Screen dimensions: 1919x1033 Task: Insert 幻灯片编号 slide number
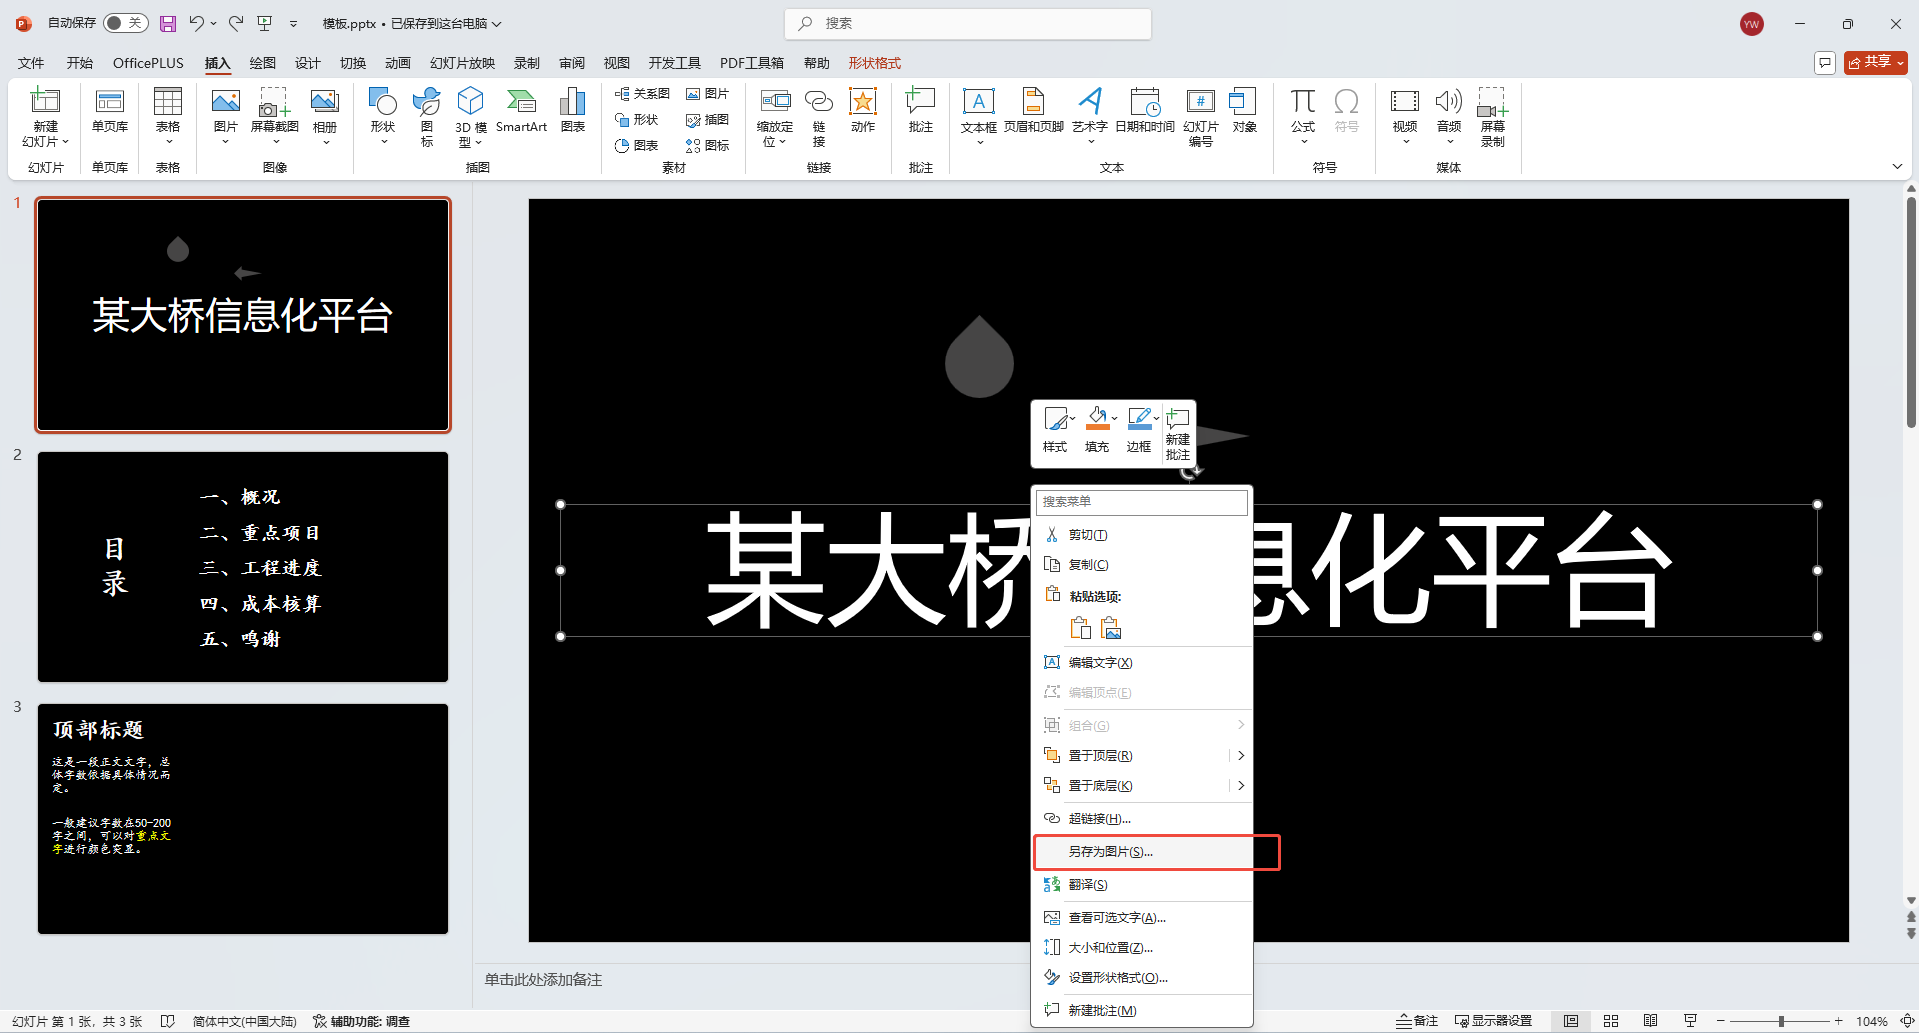pyautogui.click(x=1201, y=117)
